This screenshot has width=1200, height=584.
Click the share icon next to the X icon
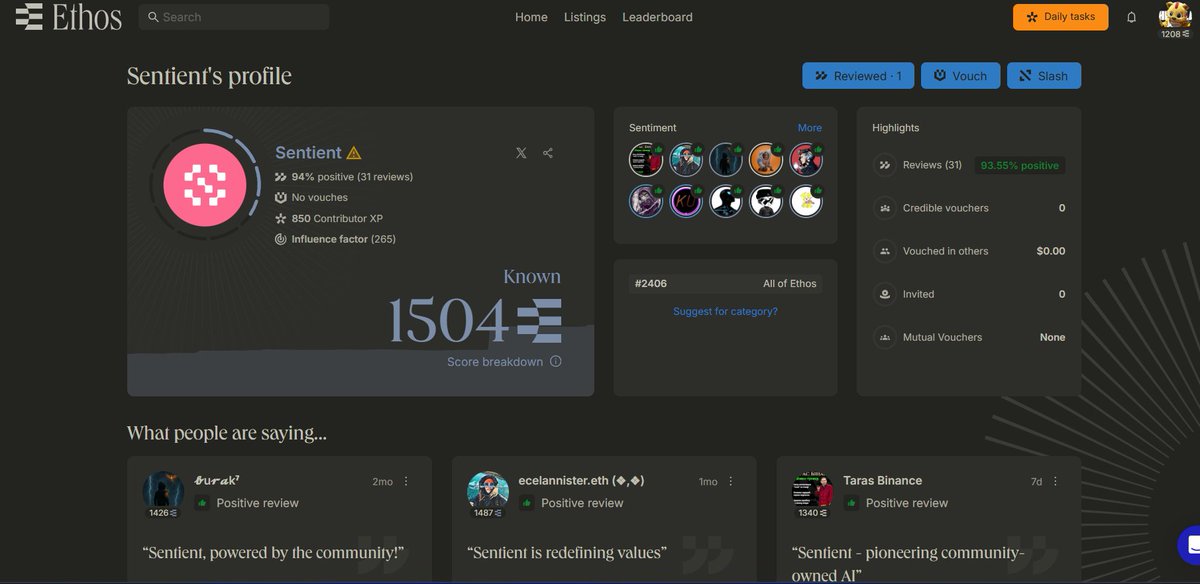[x=547, y=153]
